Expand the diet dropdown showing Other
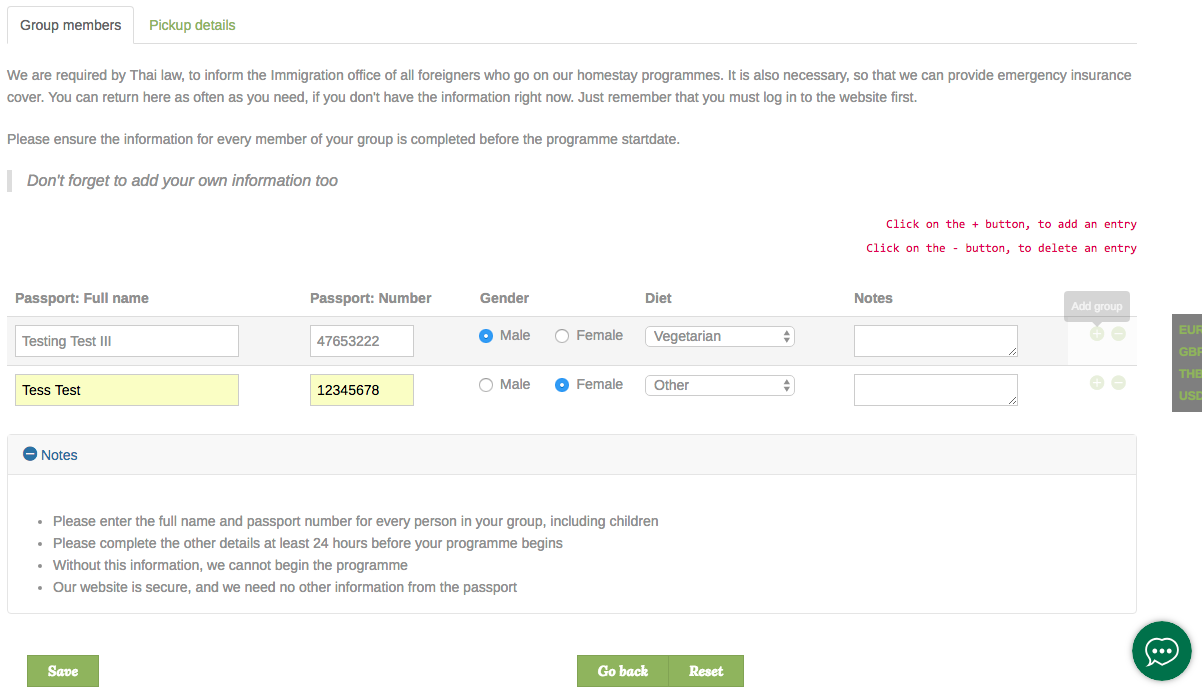The height and width of the screenshot is (697, 1202). pos(719,385)
